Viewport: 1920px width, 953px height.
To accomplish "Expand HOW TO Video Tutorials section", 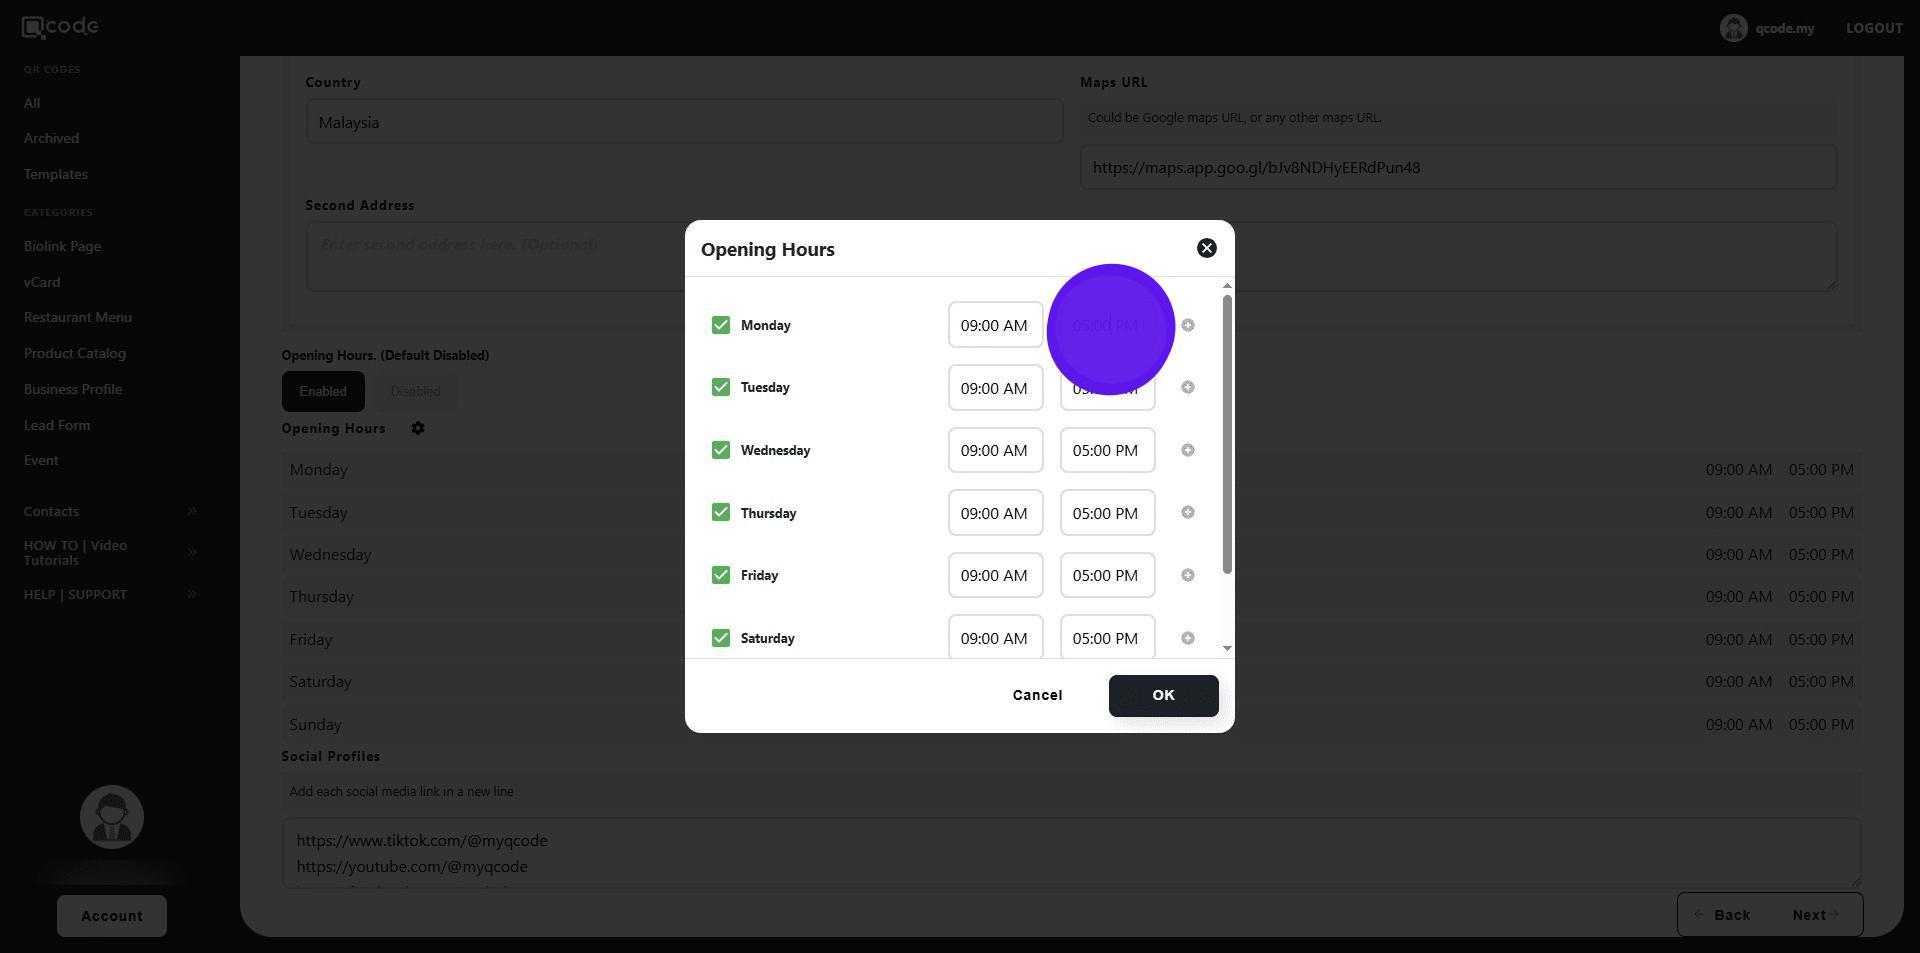I will point(110,552).
